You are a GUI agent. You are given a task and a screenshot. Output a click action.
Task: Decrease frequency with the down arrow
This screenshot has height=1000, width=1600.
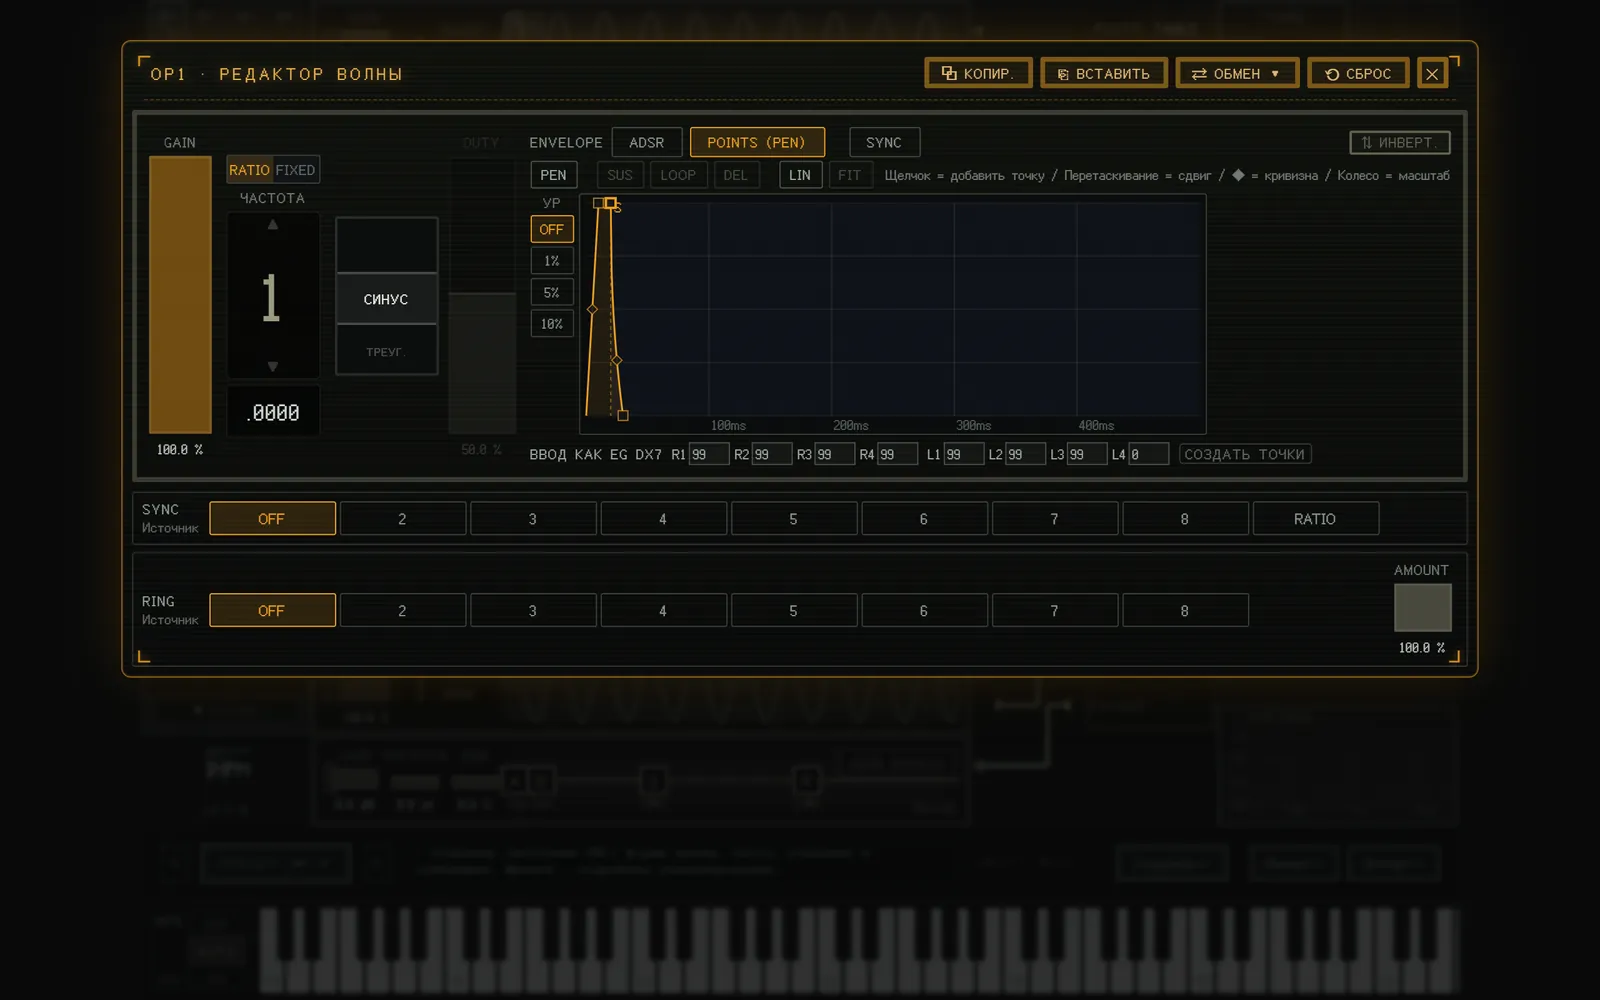pos(272,366)
